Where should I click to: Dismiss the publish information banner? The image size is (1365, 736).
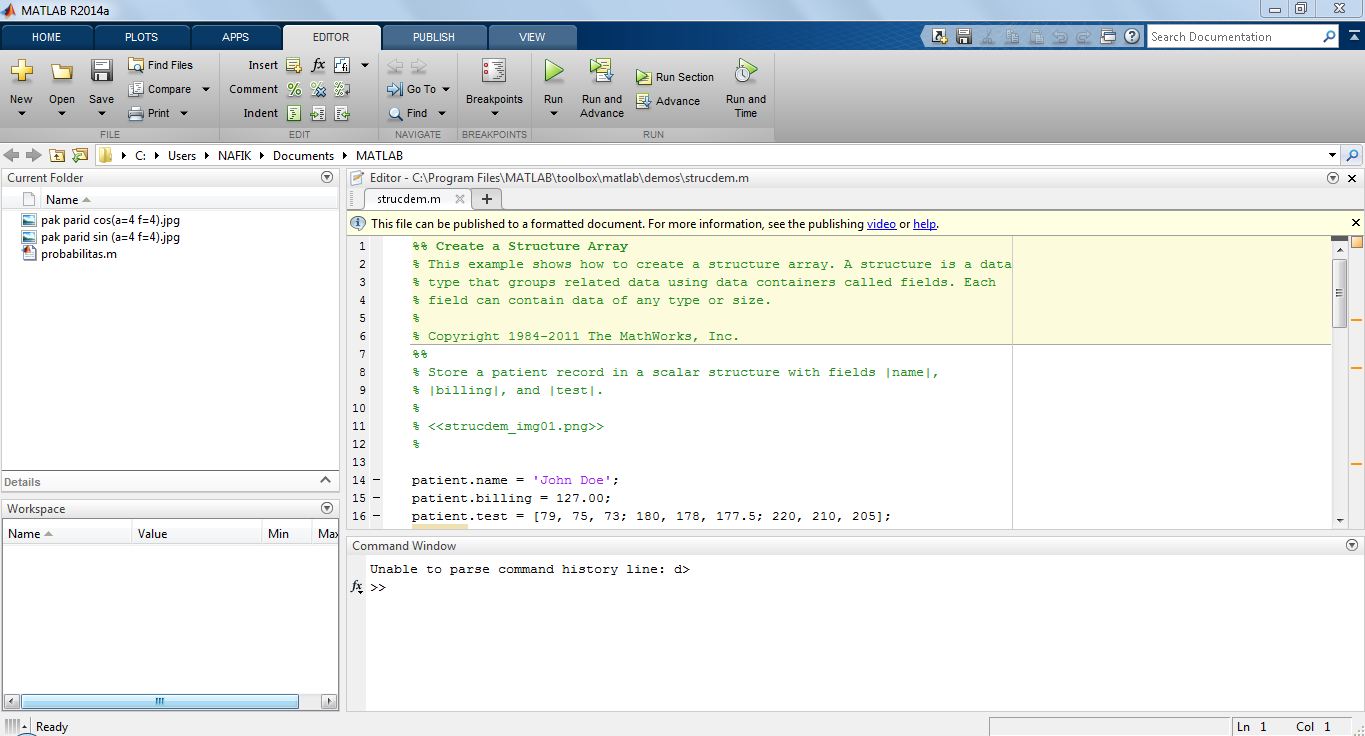[x=1356, y=223]
